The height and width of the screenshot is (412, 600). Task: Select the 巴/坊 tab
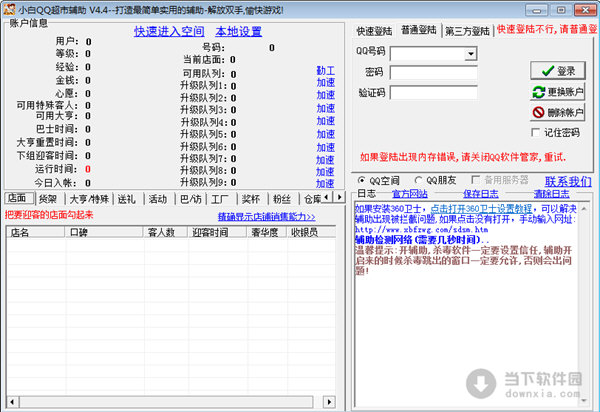pos(190,199)
